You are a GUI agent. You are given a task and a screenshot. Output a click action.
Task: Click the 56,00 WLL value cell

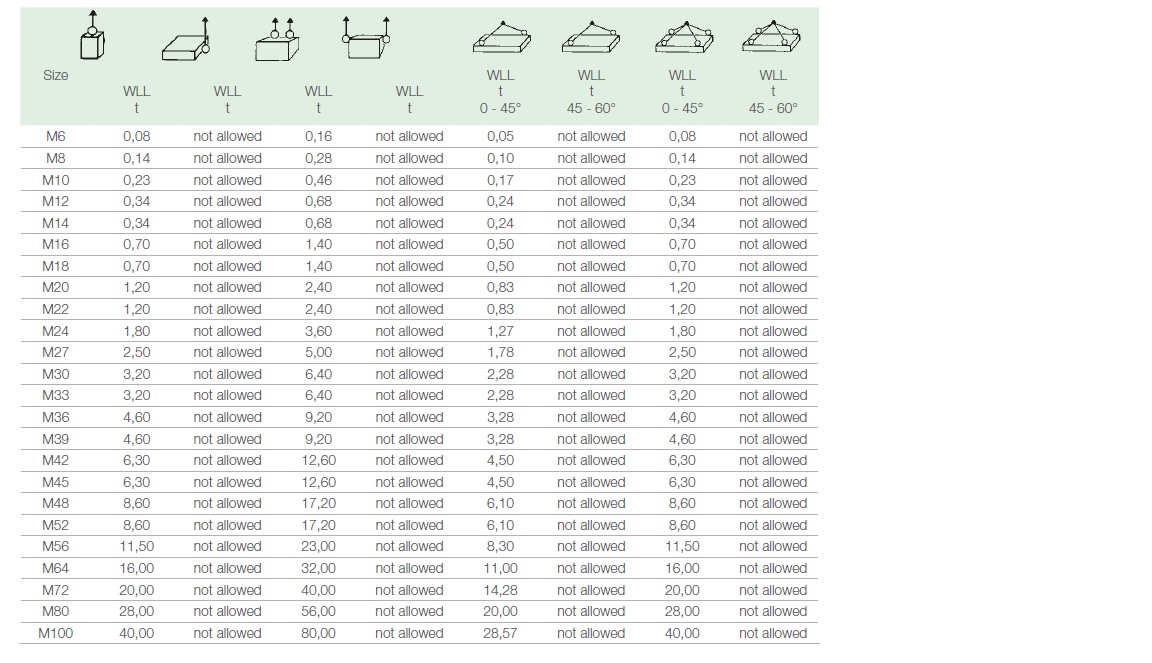click(318, 611)
